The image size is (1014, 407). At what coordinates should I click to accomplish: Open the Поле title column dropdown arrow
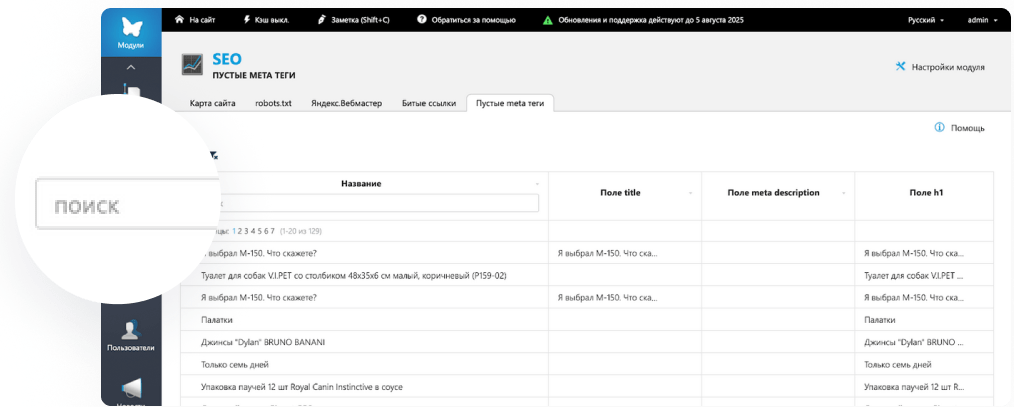point(691,193)
